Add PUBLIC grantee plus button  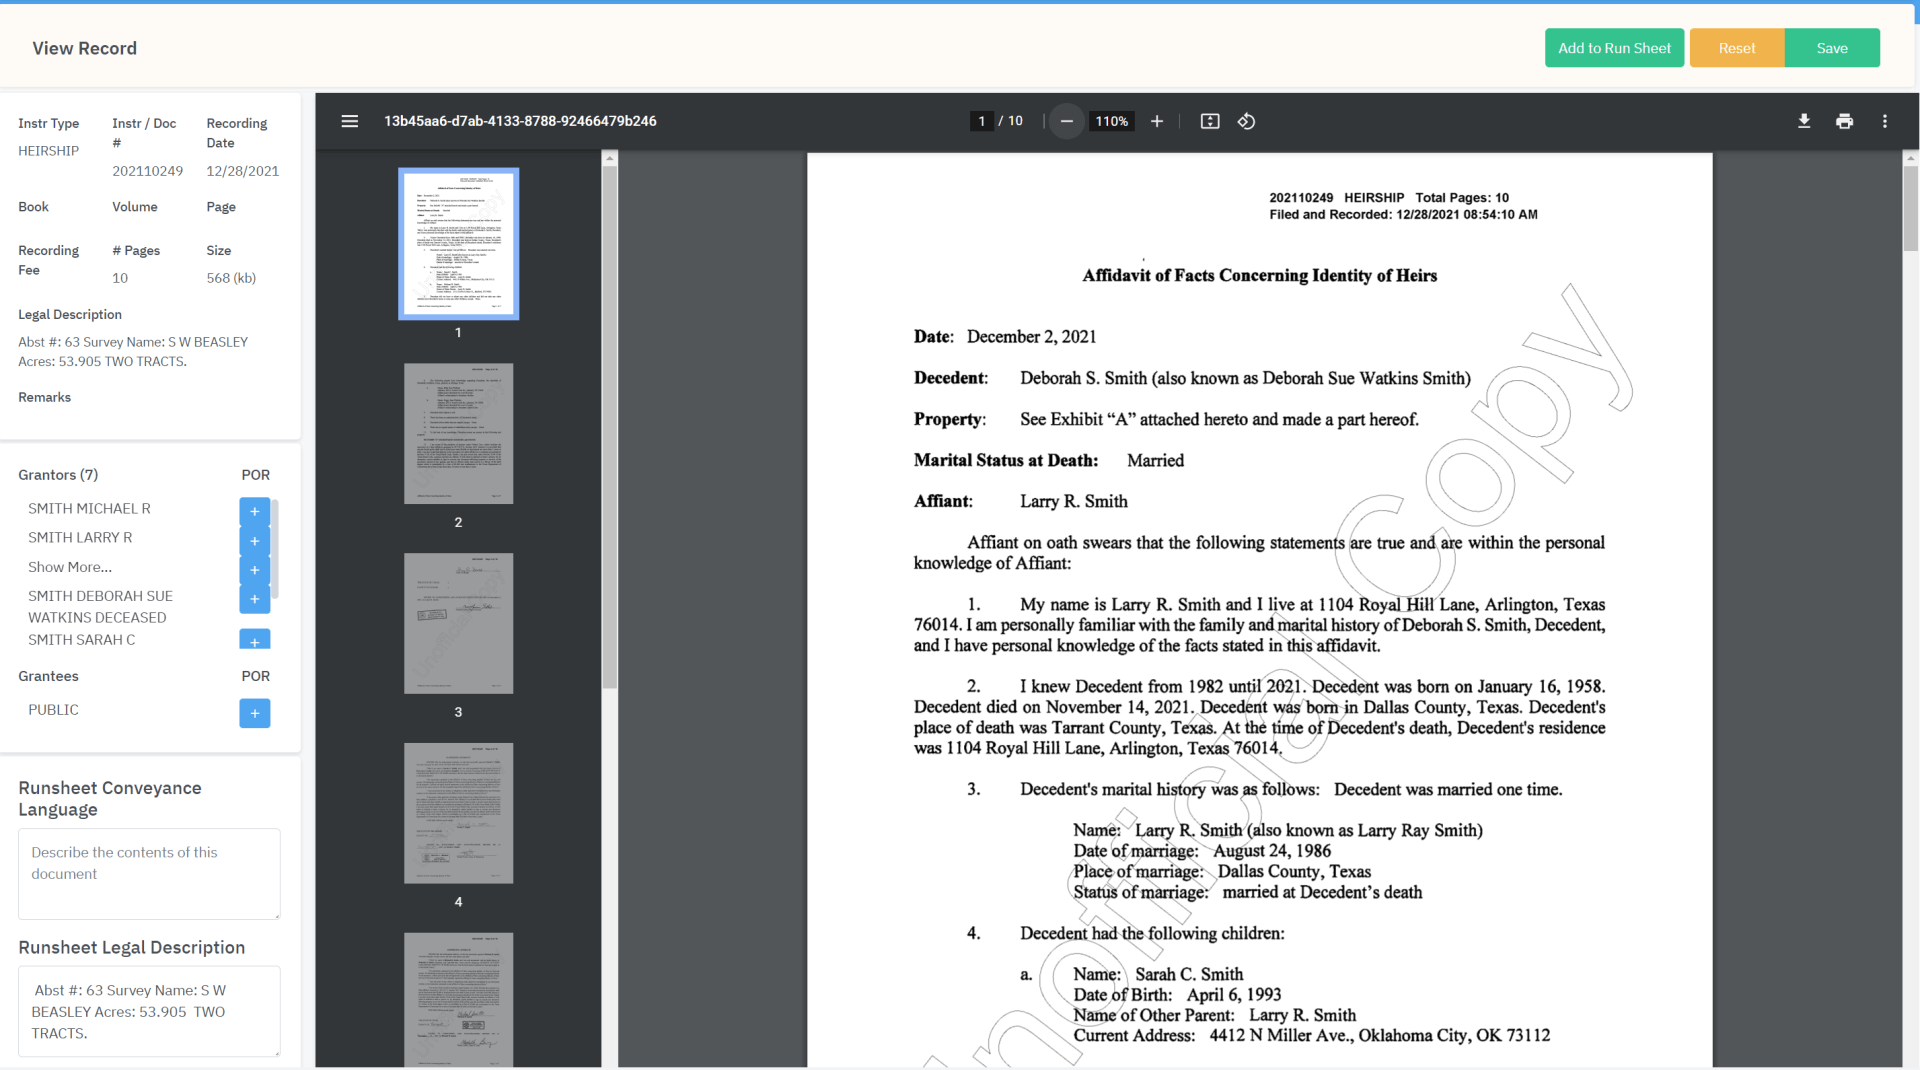[x=255, y=713]
